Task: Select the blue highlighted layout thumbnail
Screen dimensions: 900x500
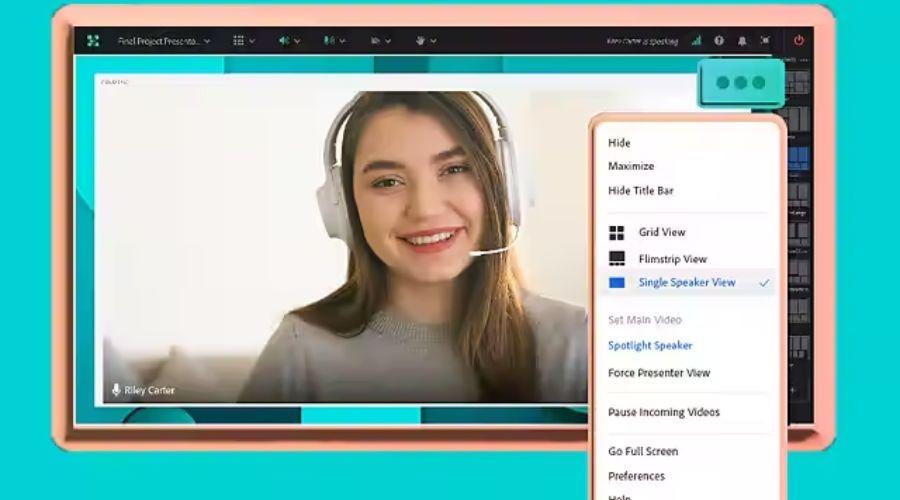Action: [x=798, y=158]
